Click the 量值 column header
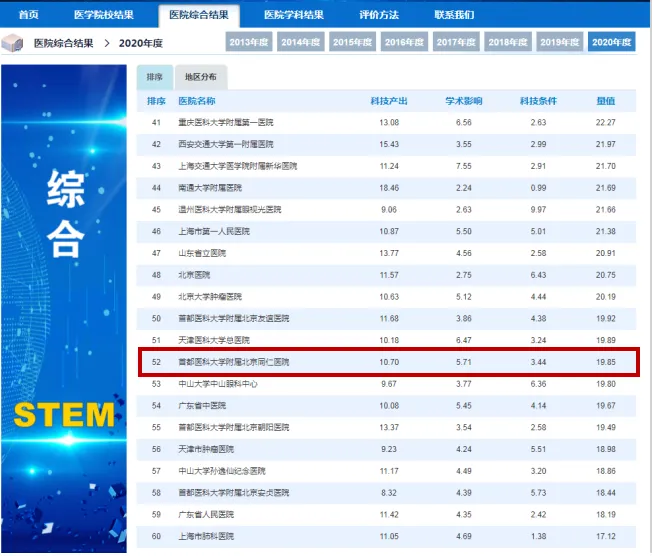652x556 pixels. tap(605, 101)
